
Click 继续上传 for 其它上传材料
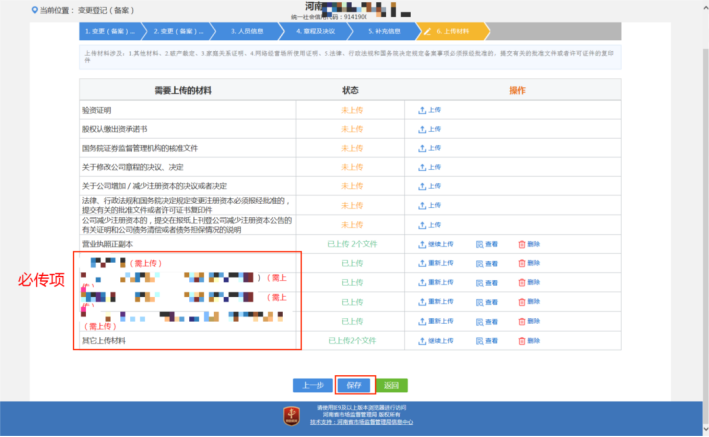(435, 341)
